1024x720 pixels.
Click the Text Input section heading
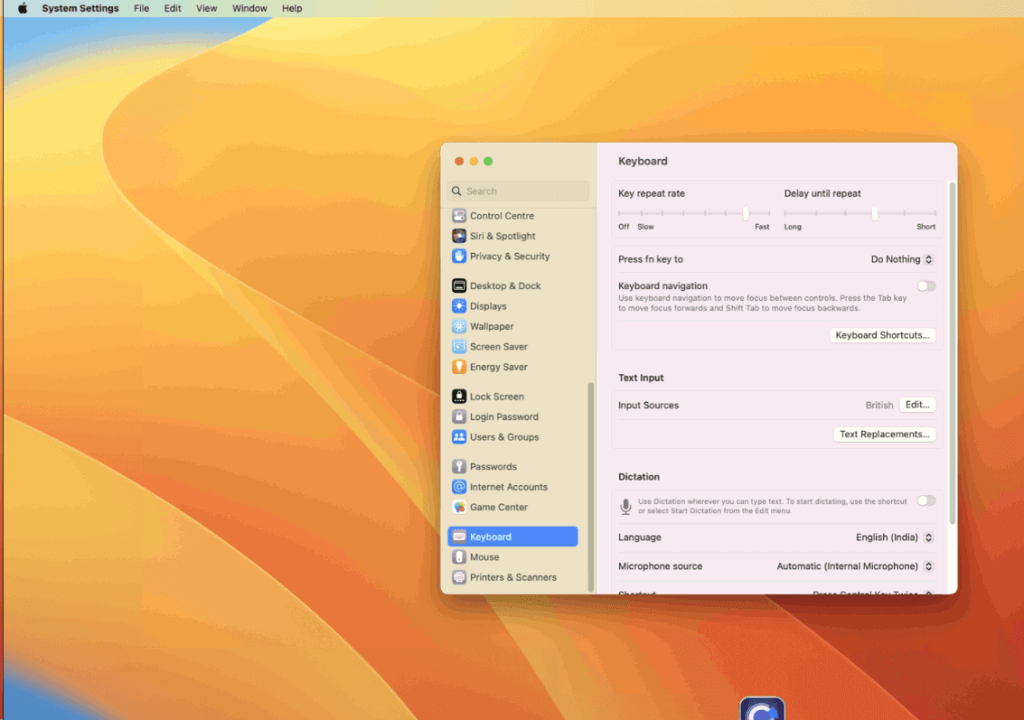coord(641,378)
